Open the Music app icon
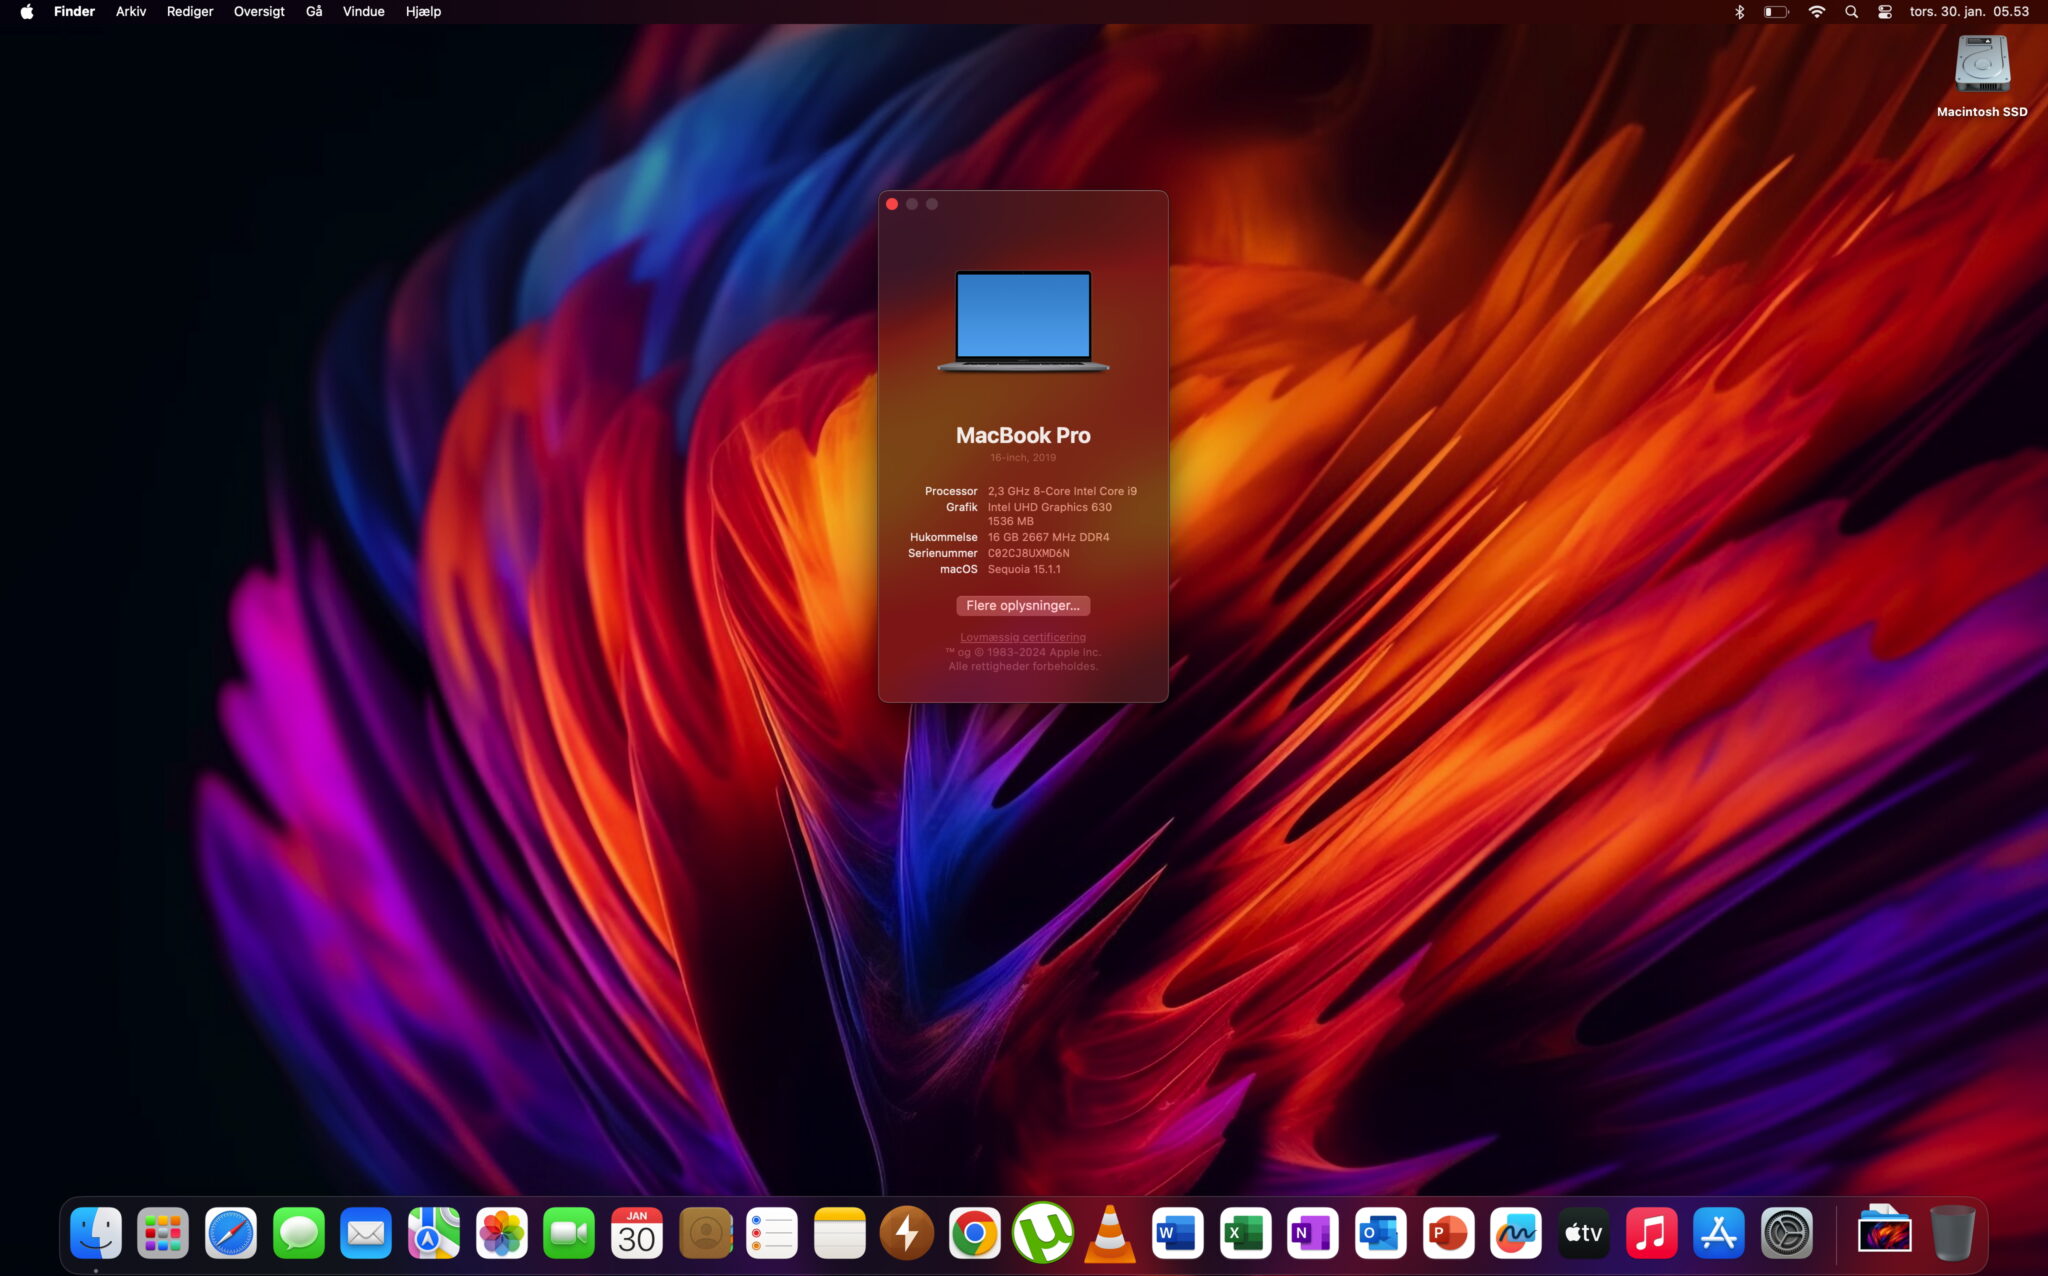This screenshot has height=1276, width=2048. [x=1651, y=1234]
